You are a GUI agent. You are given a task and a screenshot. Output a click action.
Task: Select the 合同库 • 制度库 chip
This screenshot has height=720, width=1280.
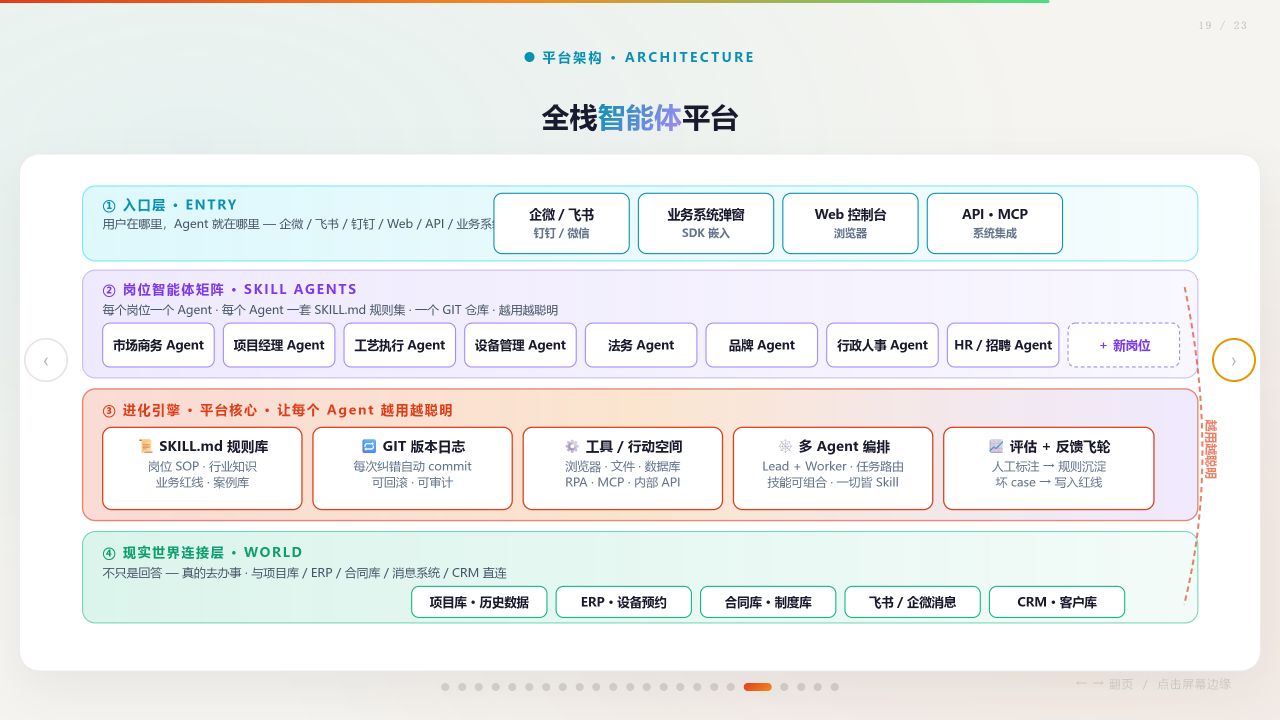coord(768,602)
